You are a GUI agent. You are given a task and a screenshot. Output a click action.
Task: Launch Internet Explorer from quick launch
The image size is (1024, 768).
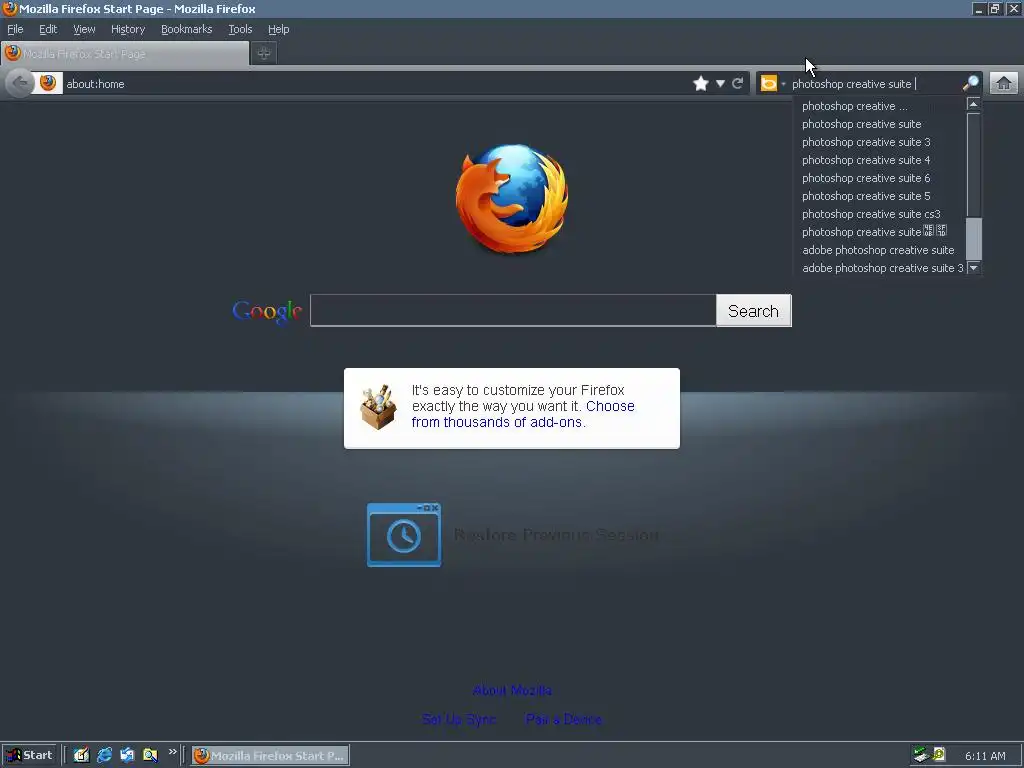104,755
